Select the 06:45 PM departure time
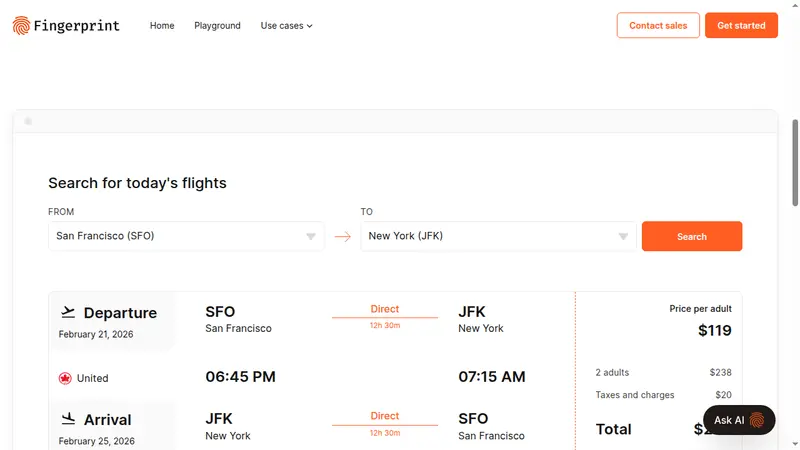The image size is (800, 450). pos(240,377)
